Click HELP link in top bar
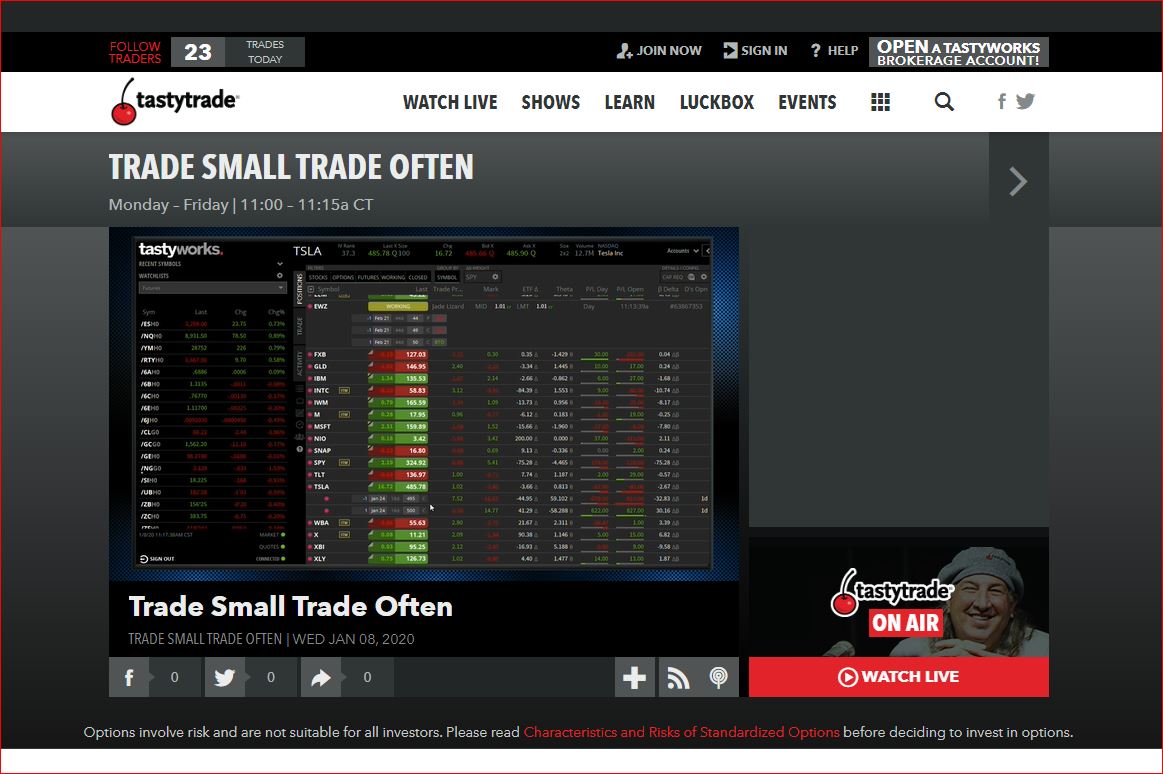The width and height of the screenshot is (1163, 774). pyautogui.click(x=843, y=50)
